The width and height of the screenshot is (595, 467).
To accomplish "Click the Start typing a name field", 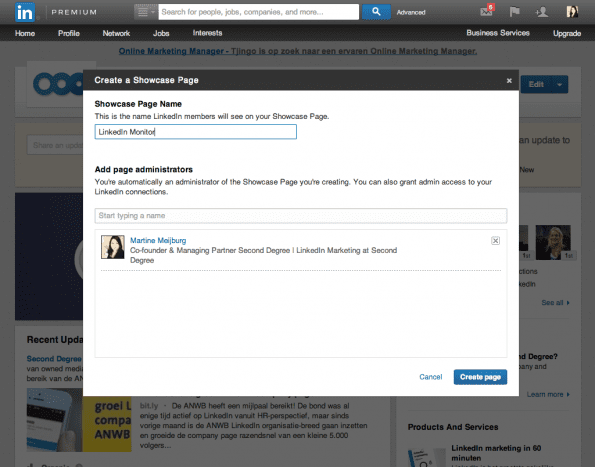I will pos(301,215).
